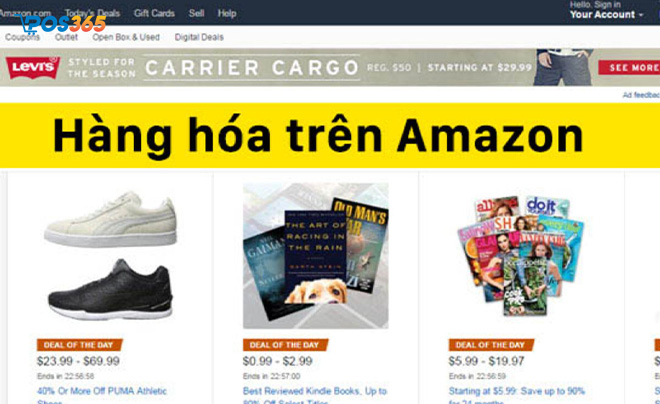Click the Carrier Cargo banner text
The image size is (660, 404).
[x=252, y=67]
